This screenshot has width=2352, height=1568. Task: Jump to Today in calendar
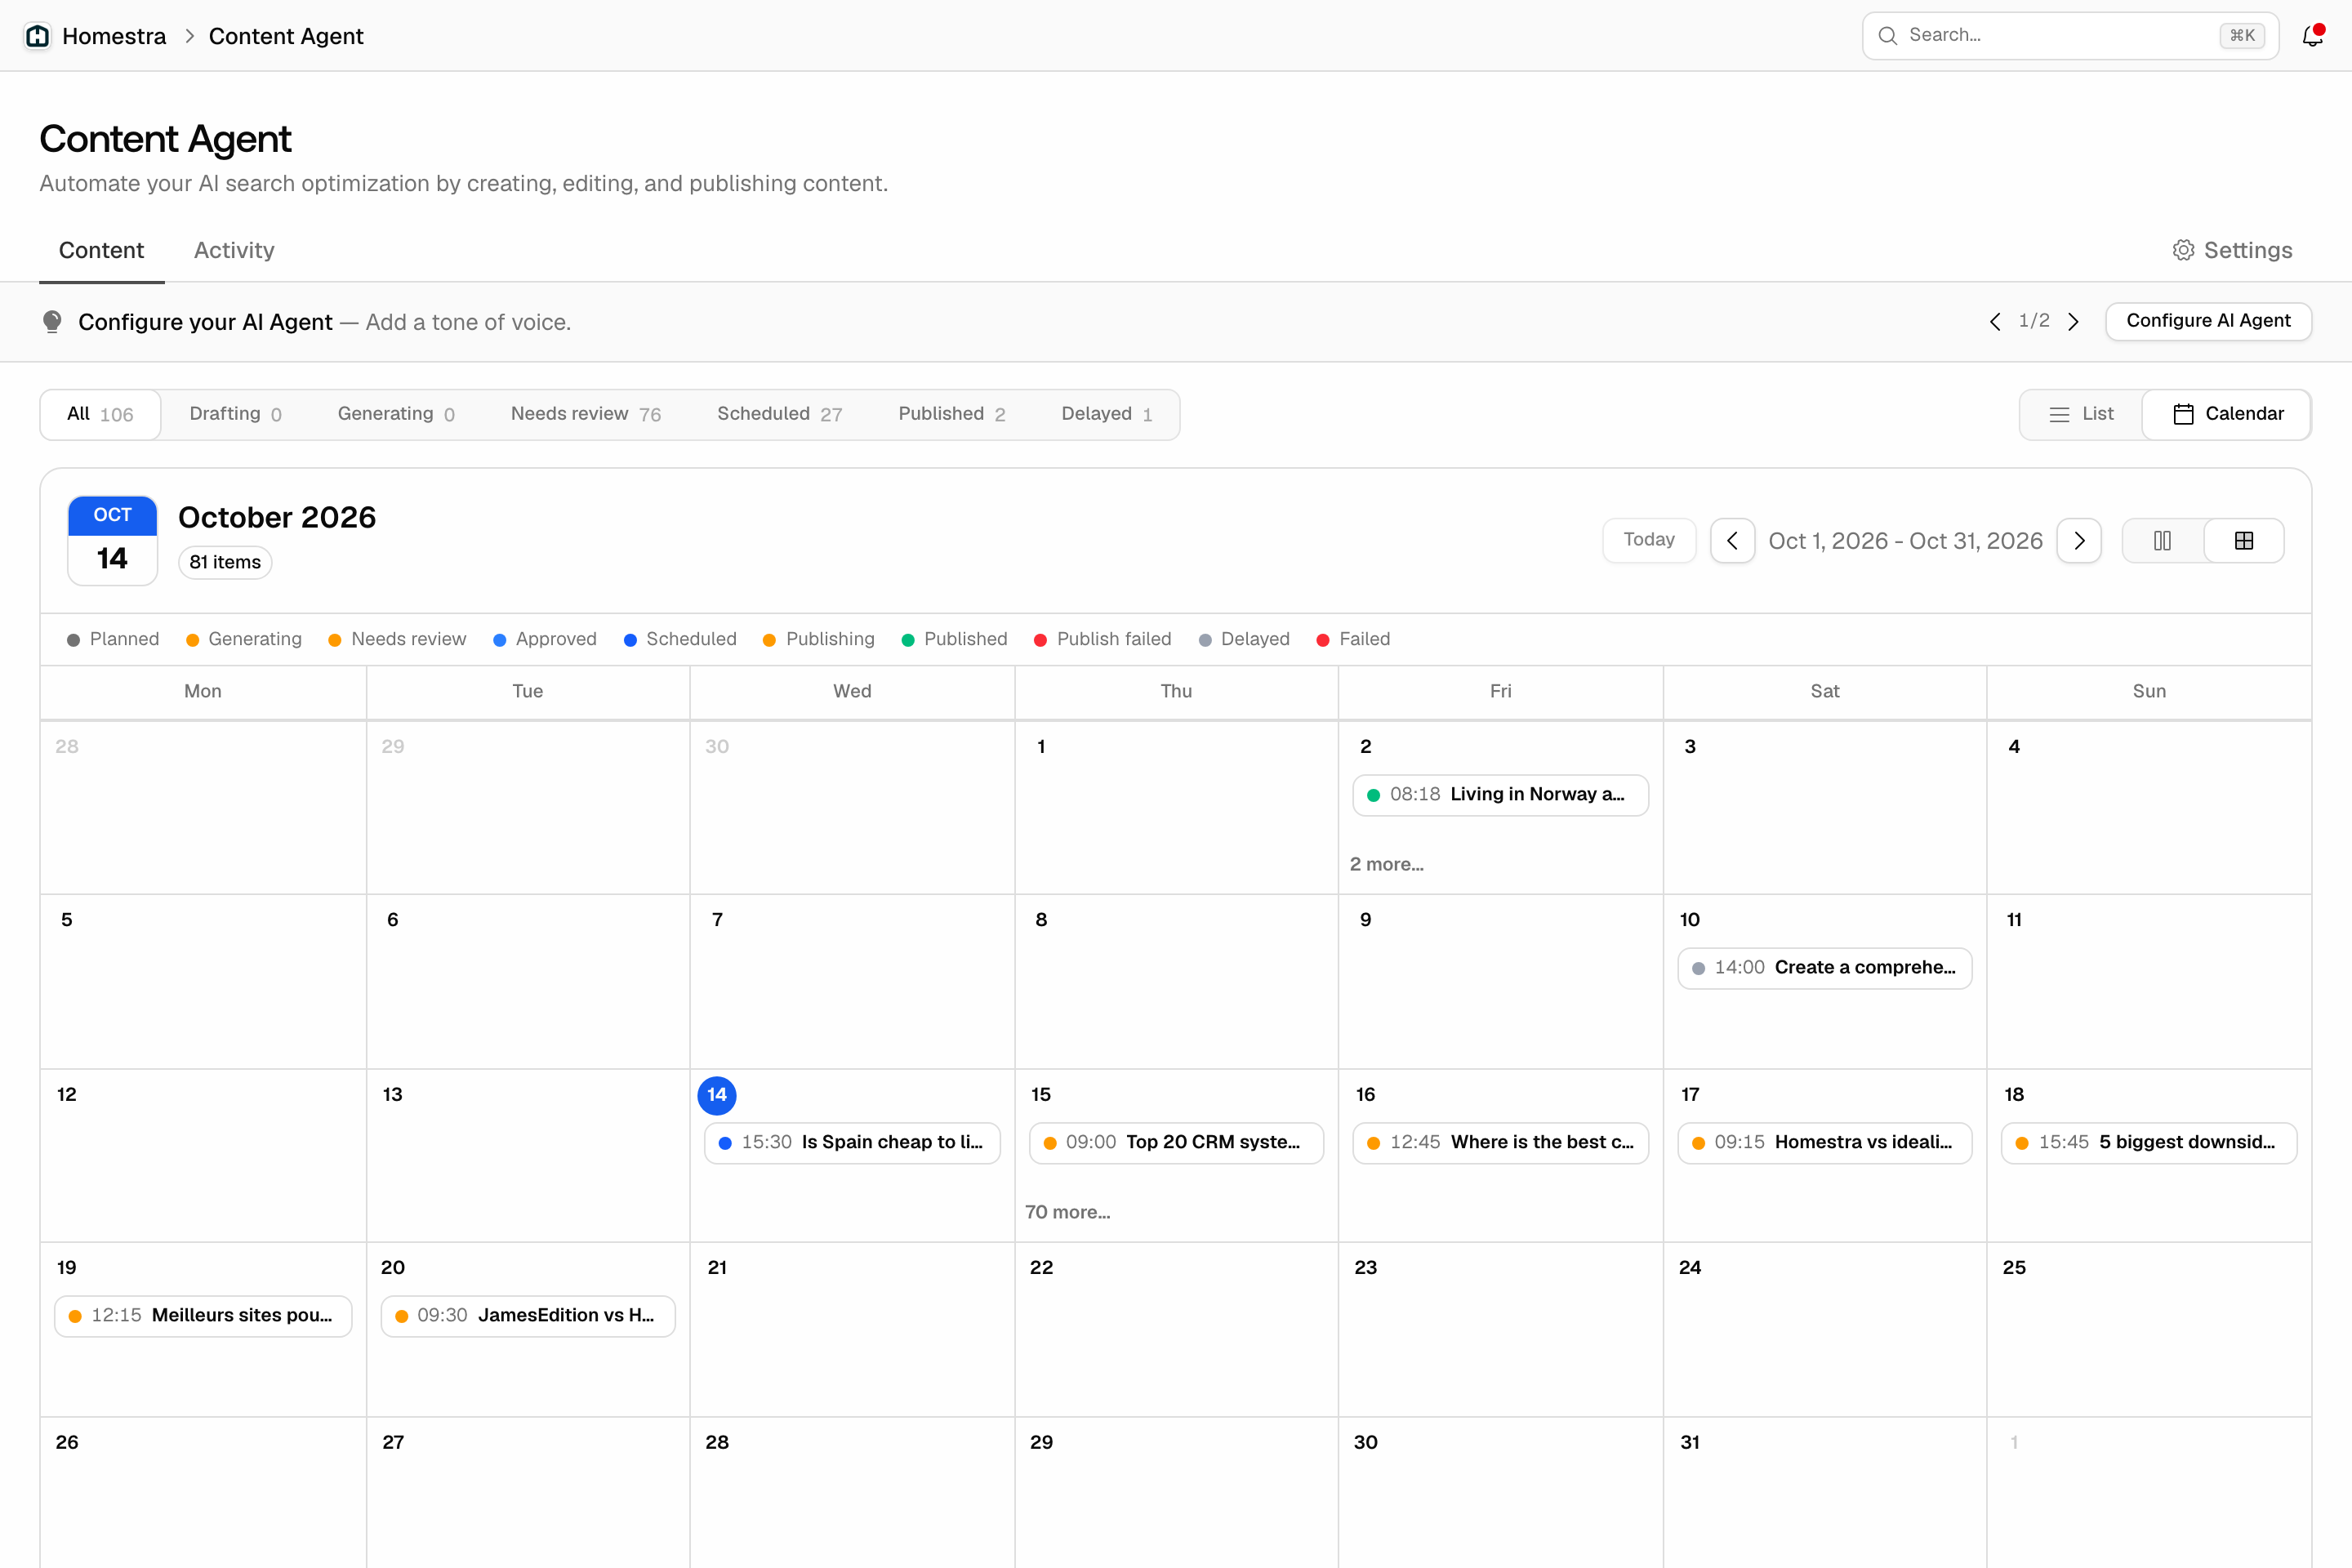(1649, 540)
